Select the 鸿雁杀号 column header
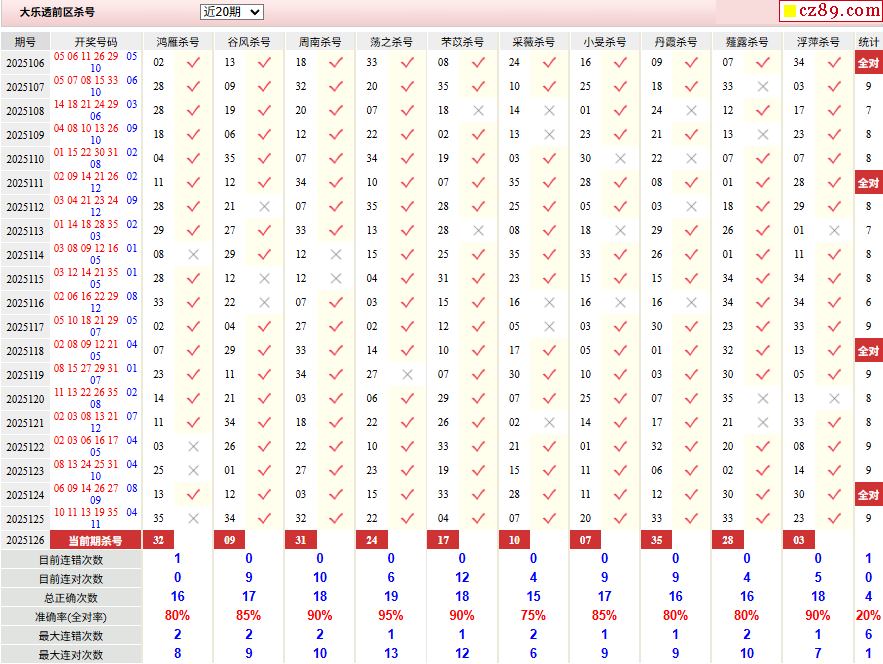The height and width of the screenshot is (664, 883). point(178,42)
